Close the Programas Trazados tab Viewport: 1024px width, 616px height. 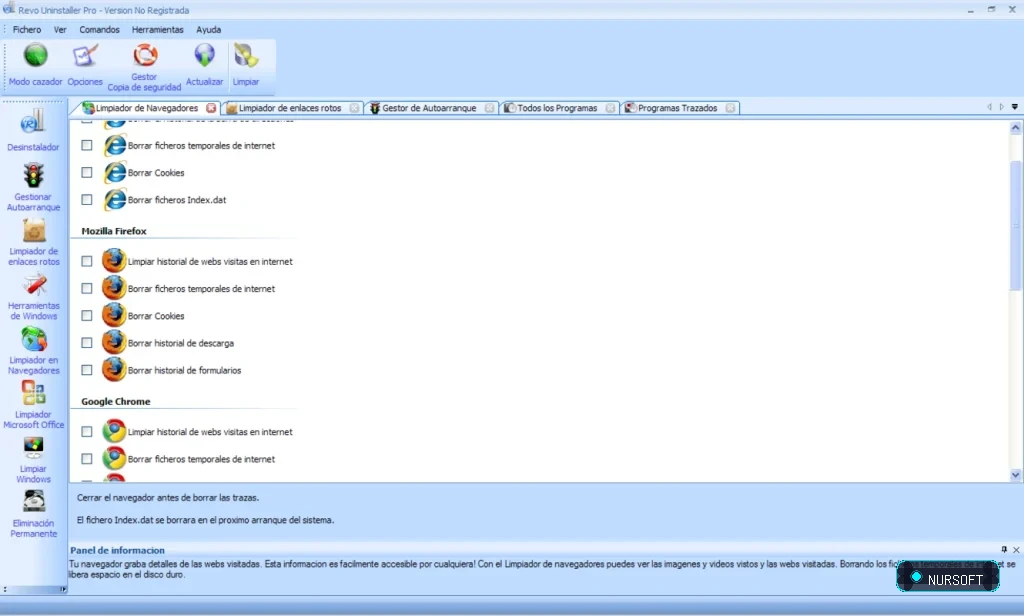click(x=730, y=108)
